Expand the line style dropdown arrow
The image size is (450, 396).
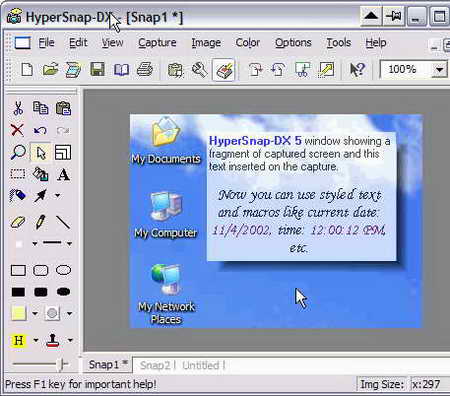[x=69, y=244]
